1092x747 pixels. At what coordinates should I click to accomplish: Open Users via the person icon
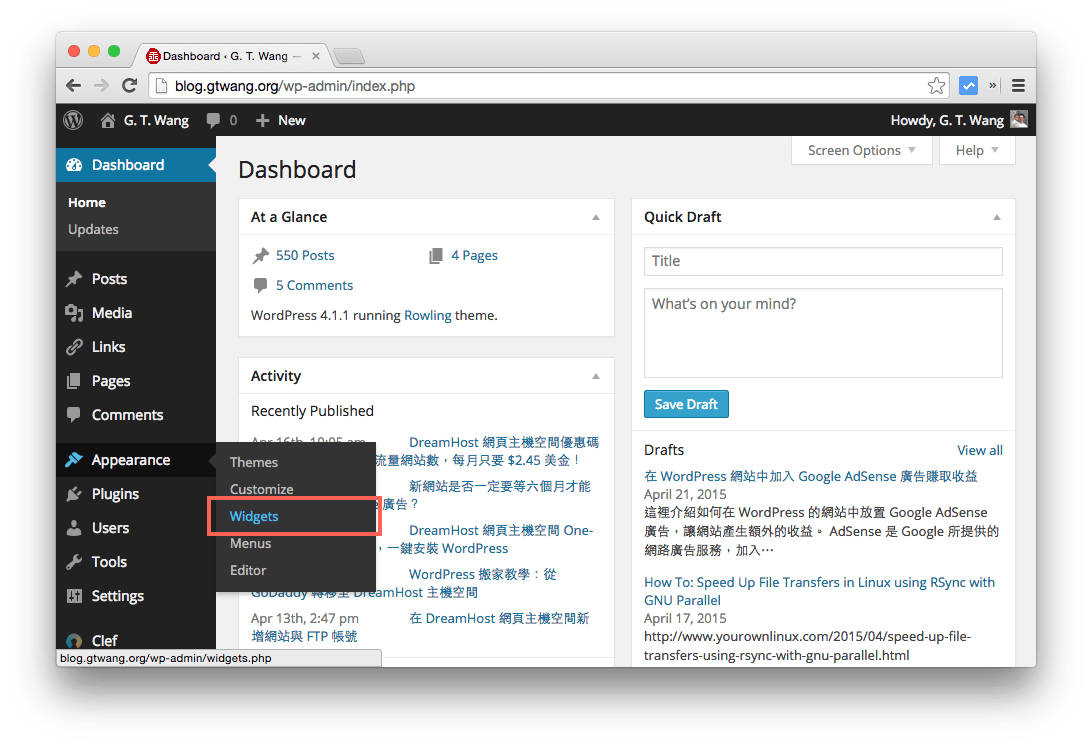72,528
